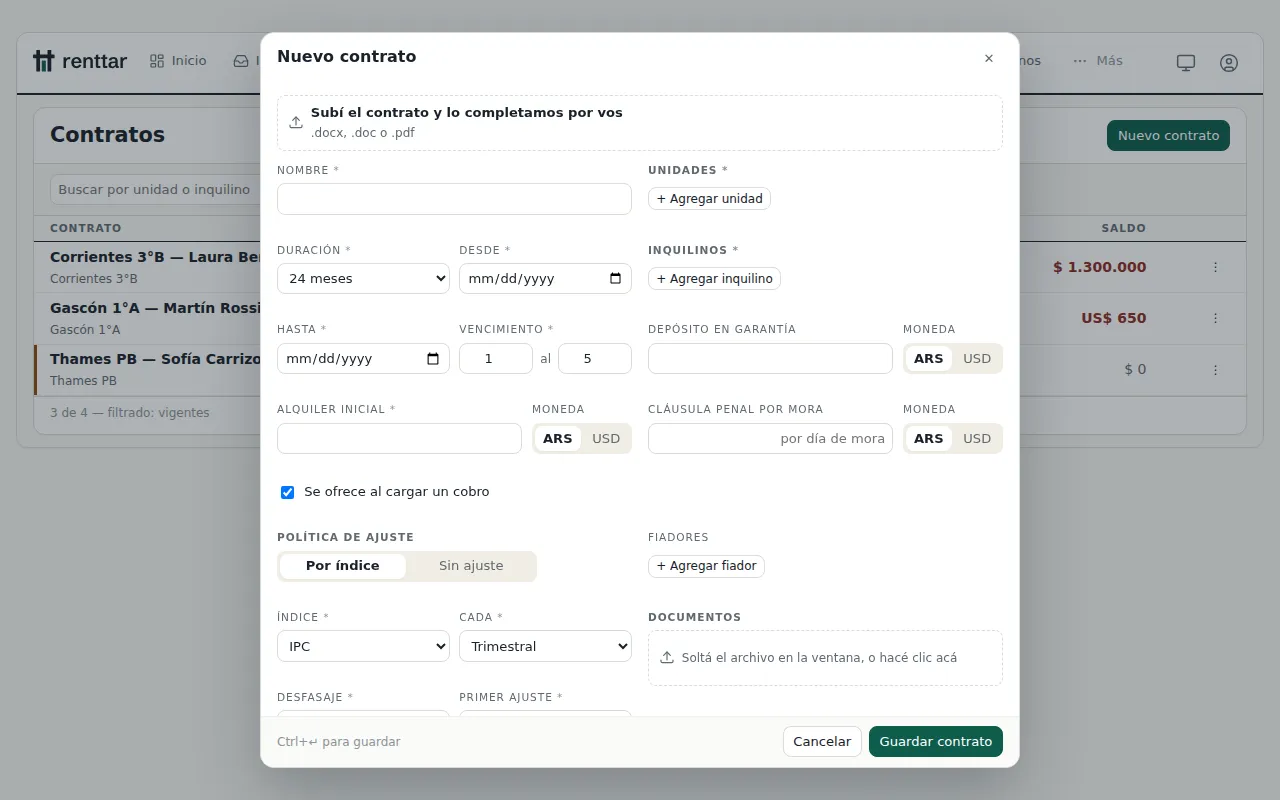Click the Guardar contrato button
This screenshot has width=1280, height=800.
(x=936, y=741)
